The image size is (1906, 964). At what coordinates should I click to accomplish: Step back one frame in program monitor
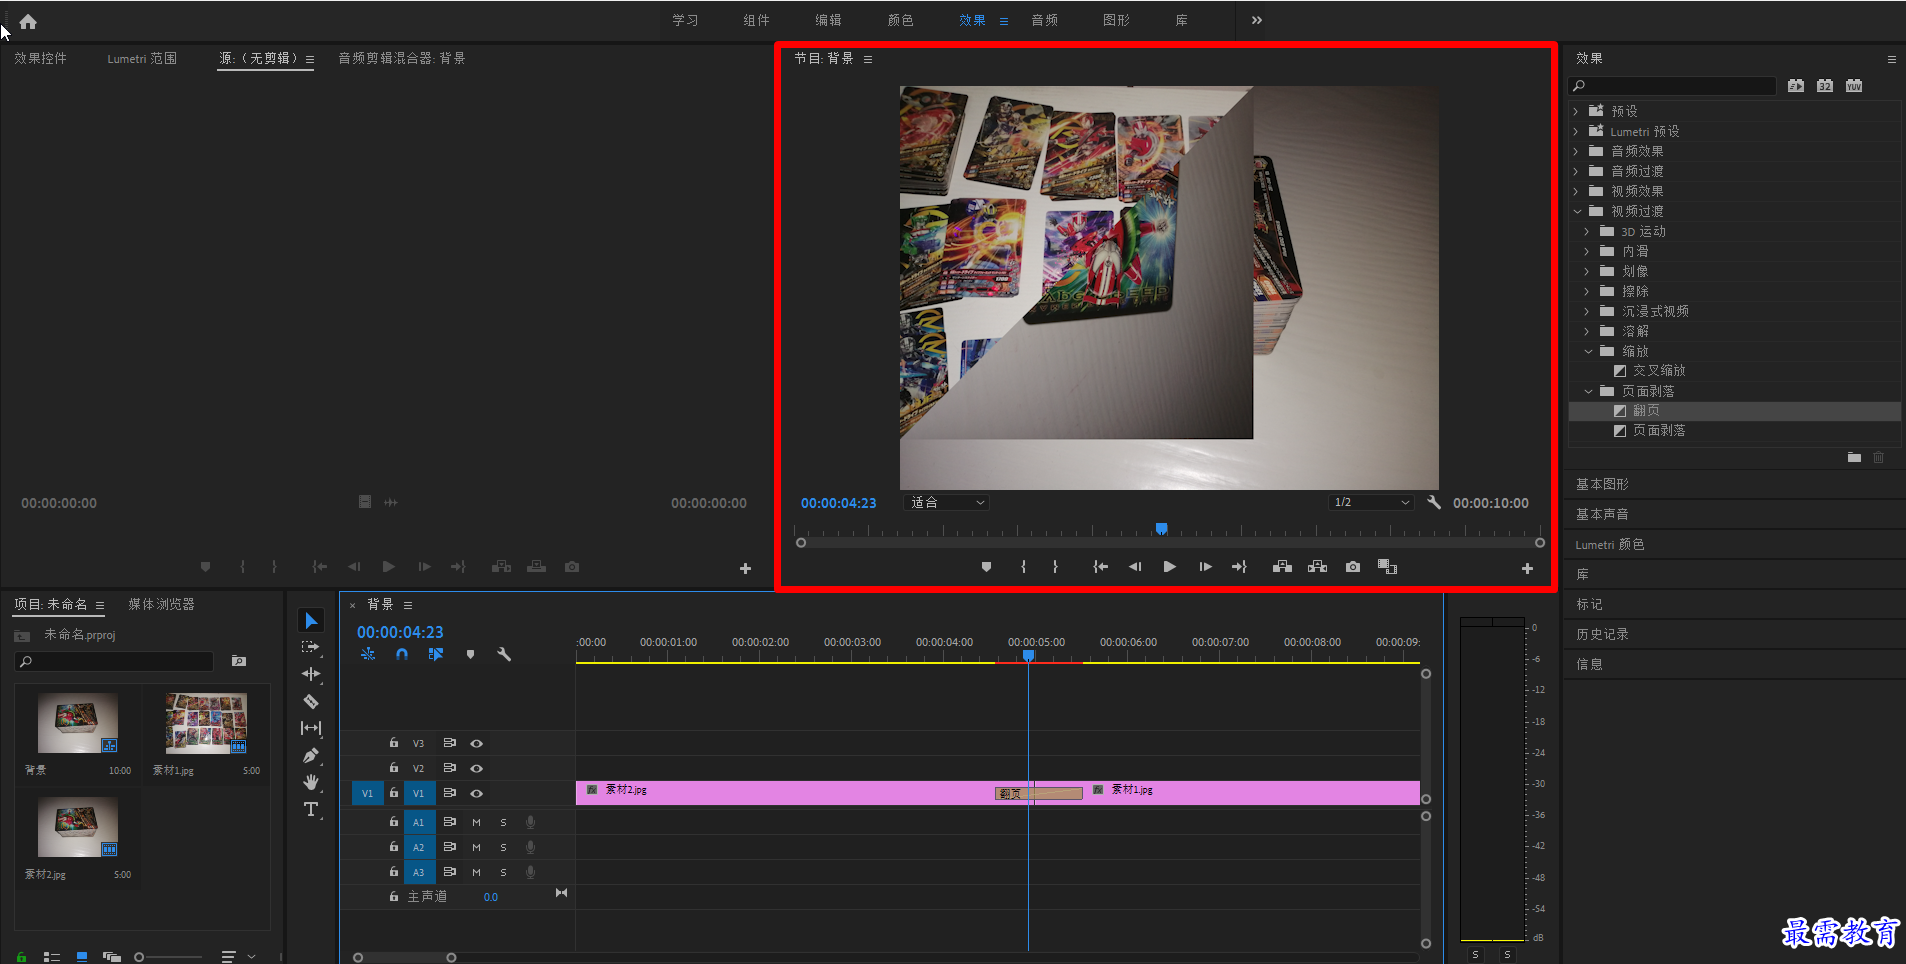coord(1135,567)
